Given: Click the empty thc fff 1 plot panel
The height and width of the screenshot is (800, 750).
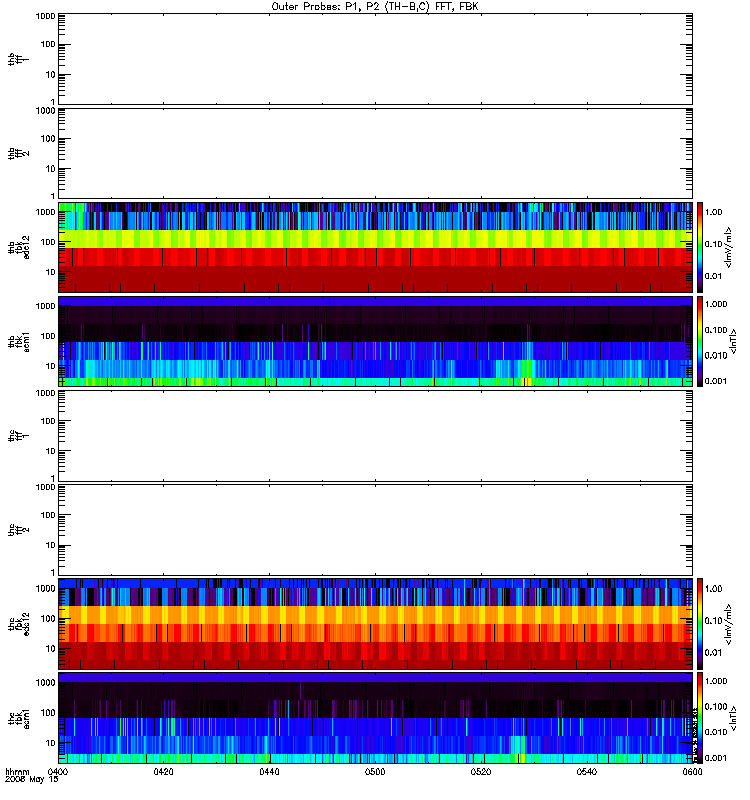Looking at the screenshot, I should (x=375, y=436).
